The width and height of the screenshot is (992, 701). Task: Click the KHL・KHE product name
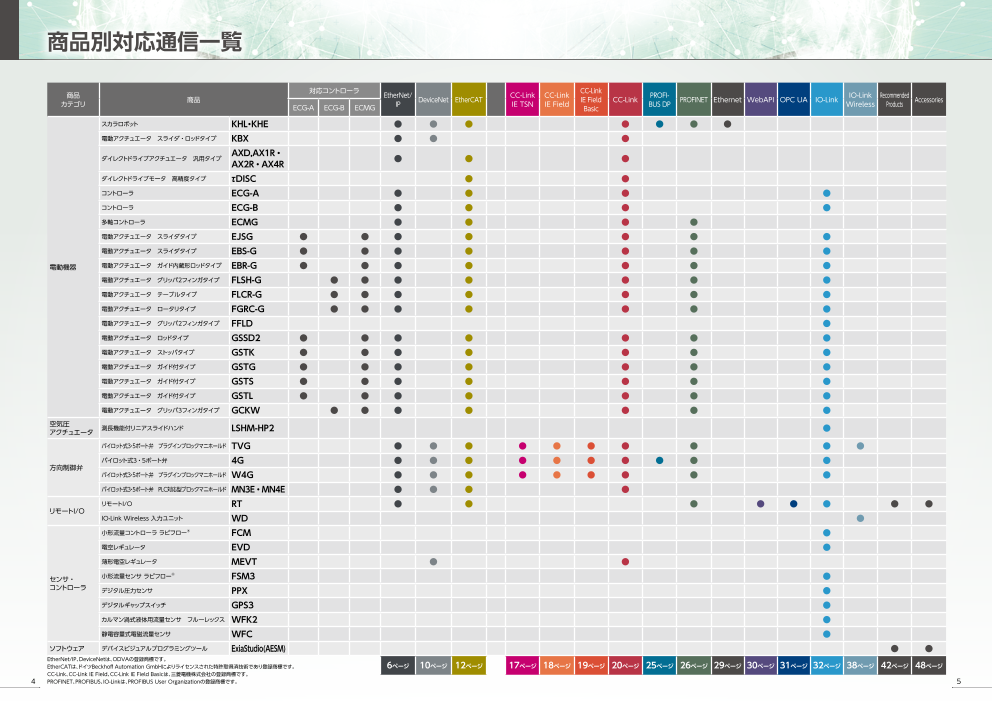tap(250, 124)
